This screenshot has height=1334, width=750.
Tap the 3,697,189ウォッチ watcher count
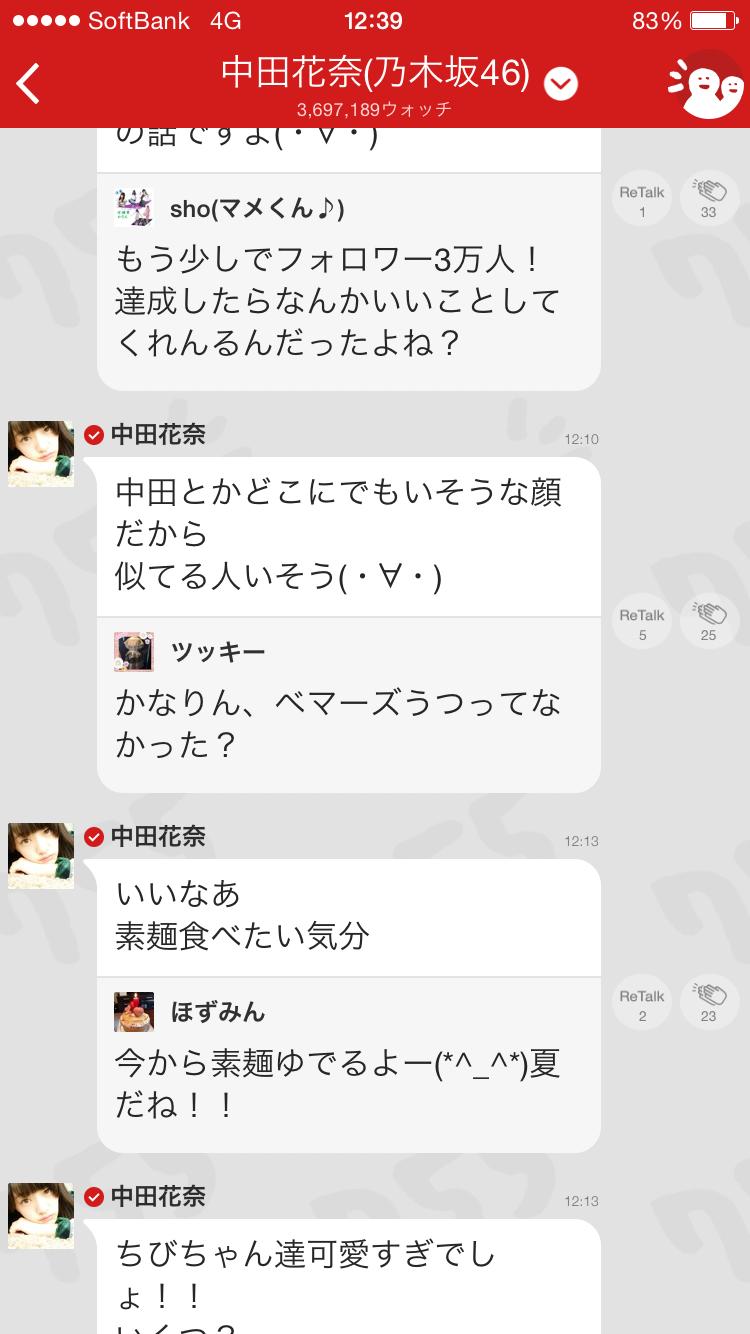click(x=374, y=109)
